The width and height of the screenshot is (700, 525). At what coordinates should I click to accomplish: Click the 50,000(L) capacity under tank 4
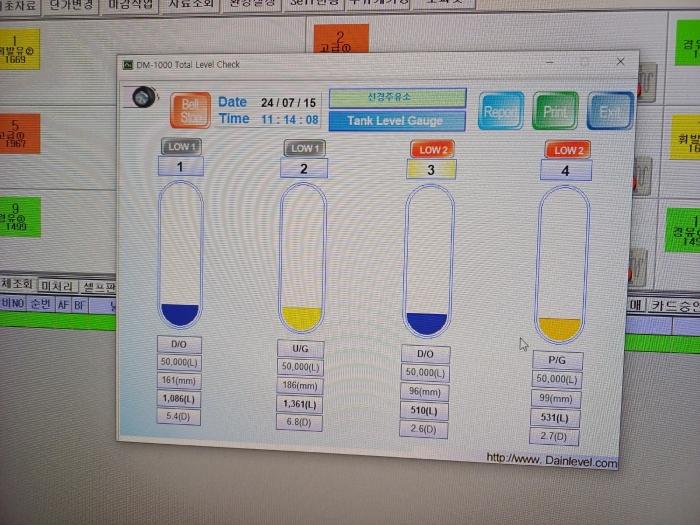(557, 379)
